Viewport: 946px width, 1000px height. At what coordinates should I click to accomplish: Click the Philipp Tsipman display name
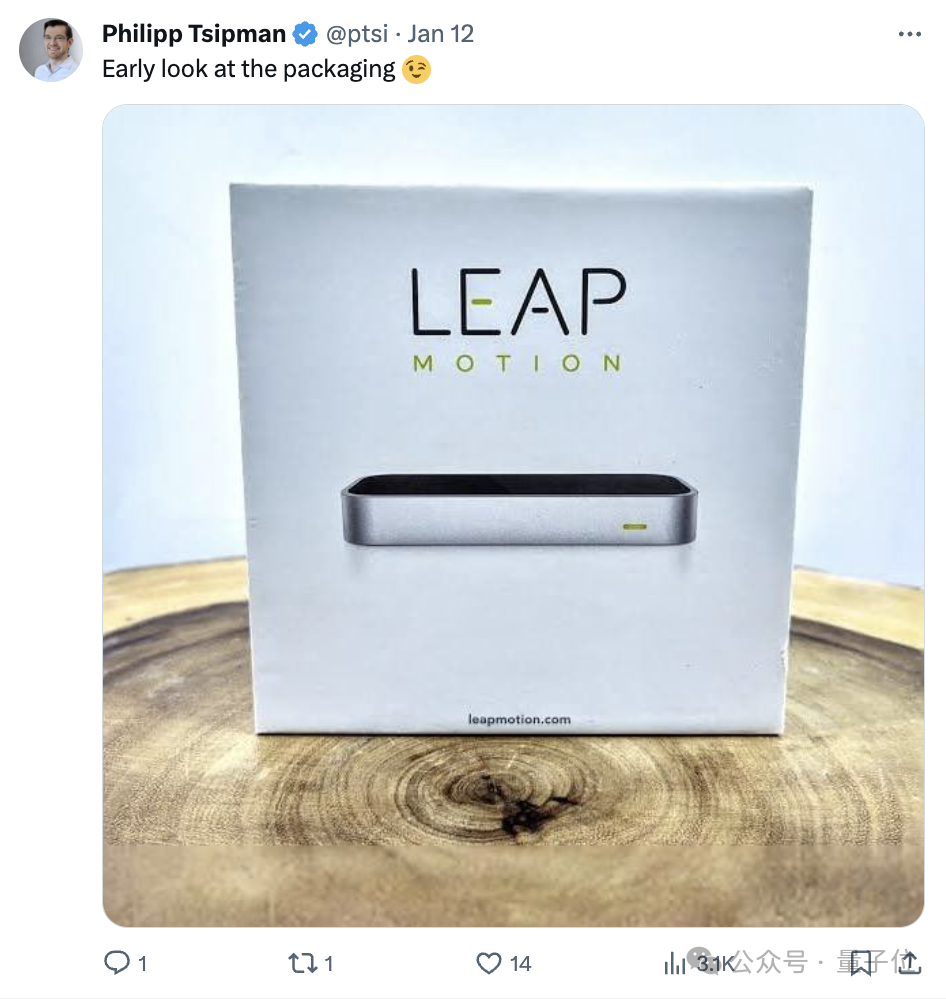point(193,34)
